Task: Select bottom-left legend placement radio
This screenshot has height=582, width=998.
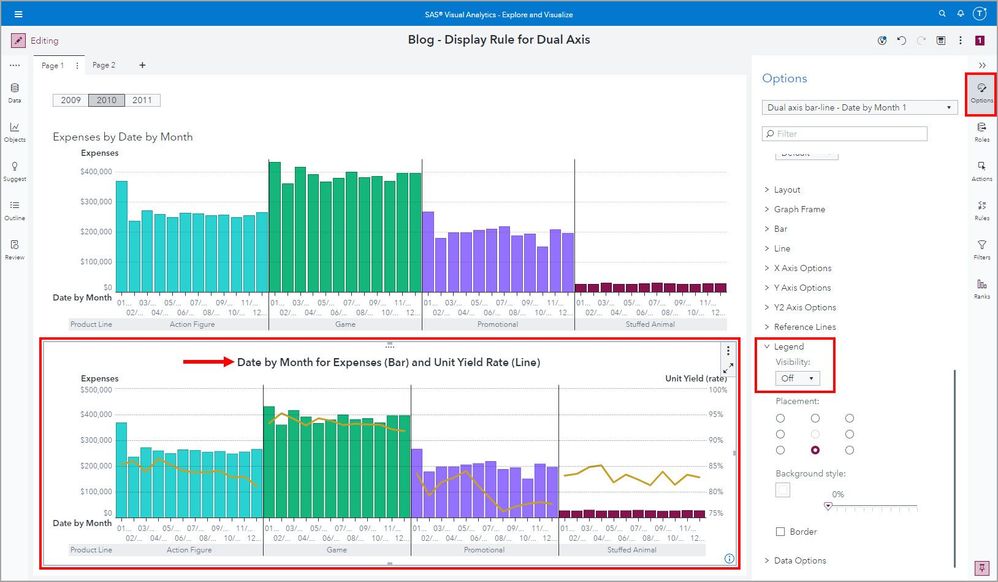Action: [780, 450]
